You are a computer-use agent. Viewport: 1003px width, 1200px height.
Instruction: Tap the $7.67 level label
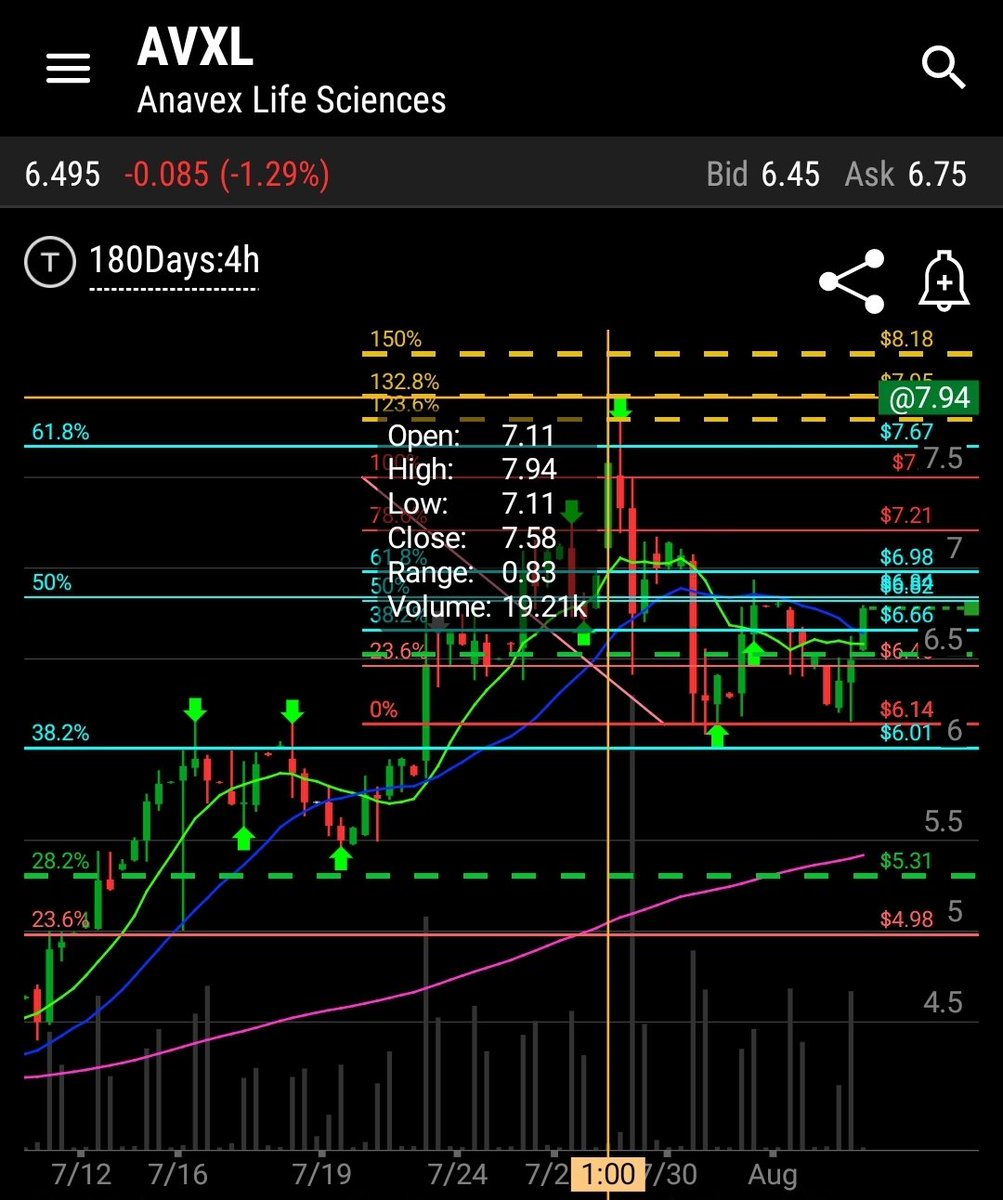click(907, 432)
